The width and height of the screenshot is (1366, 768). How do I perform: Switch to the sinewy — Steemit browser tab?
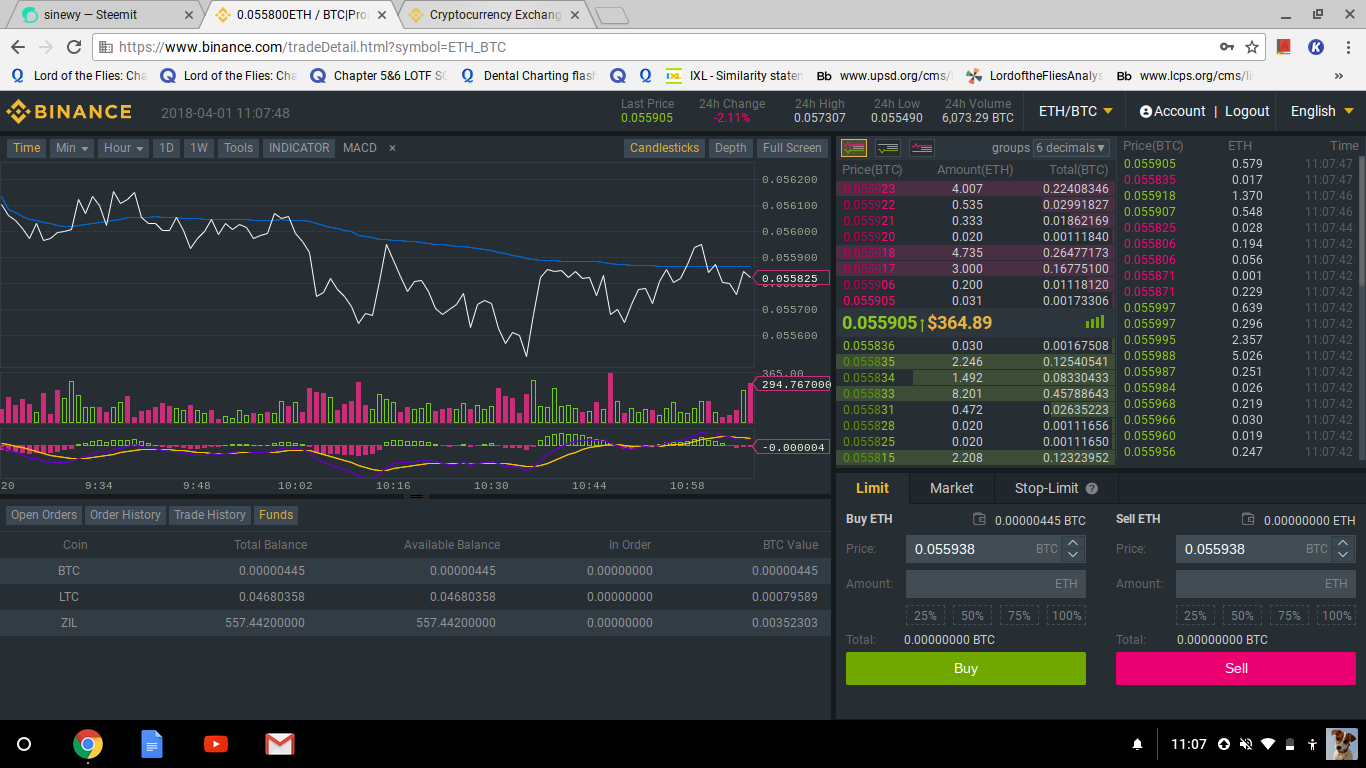104,15
